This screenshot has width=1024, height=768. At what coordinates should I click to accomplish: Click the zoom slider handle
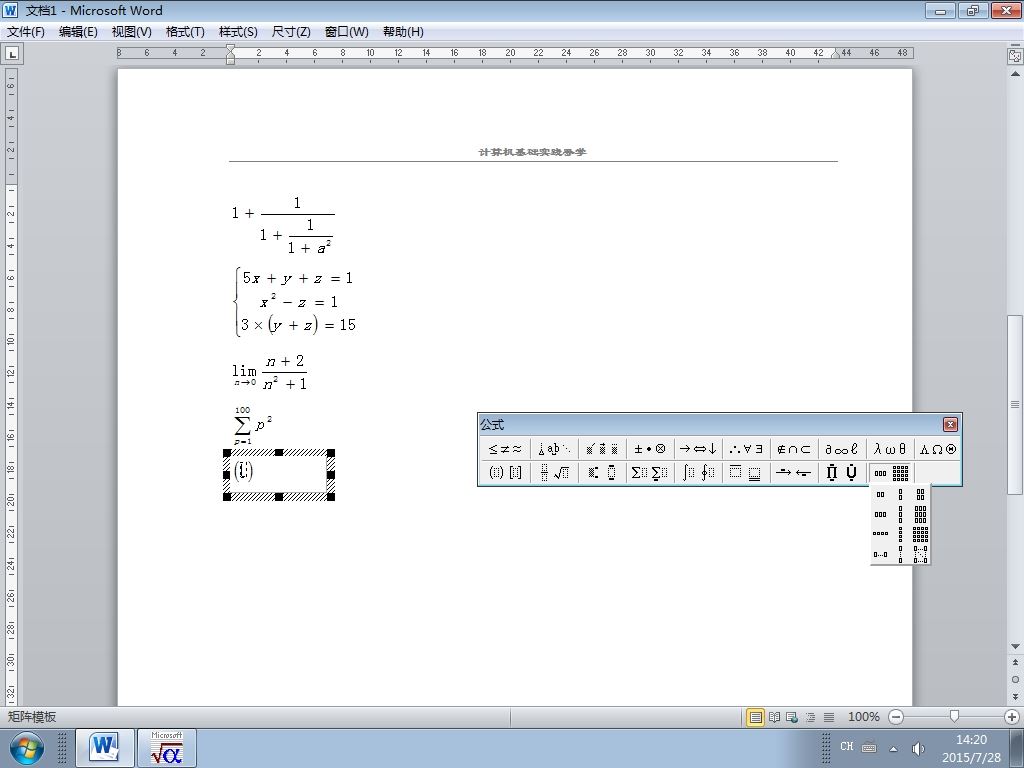(x=954, y=717)
